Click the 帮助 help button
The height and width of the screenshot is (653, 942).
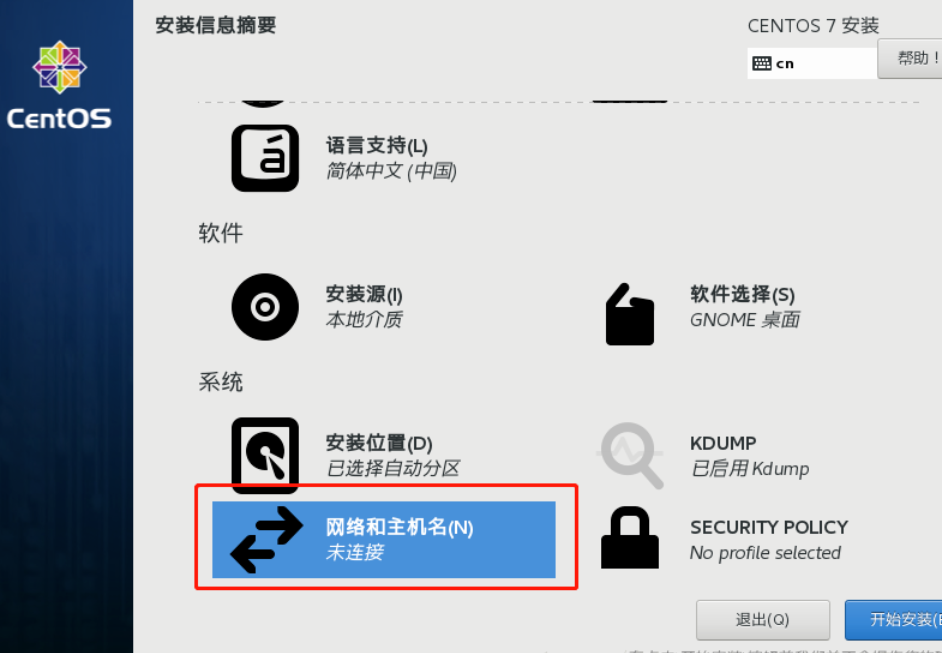(x=910, y=58)
